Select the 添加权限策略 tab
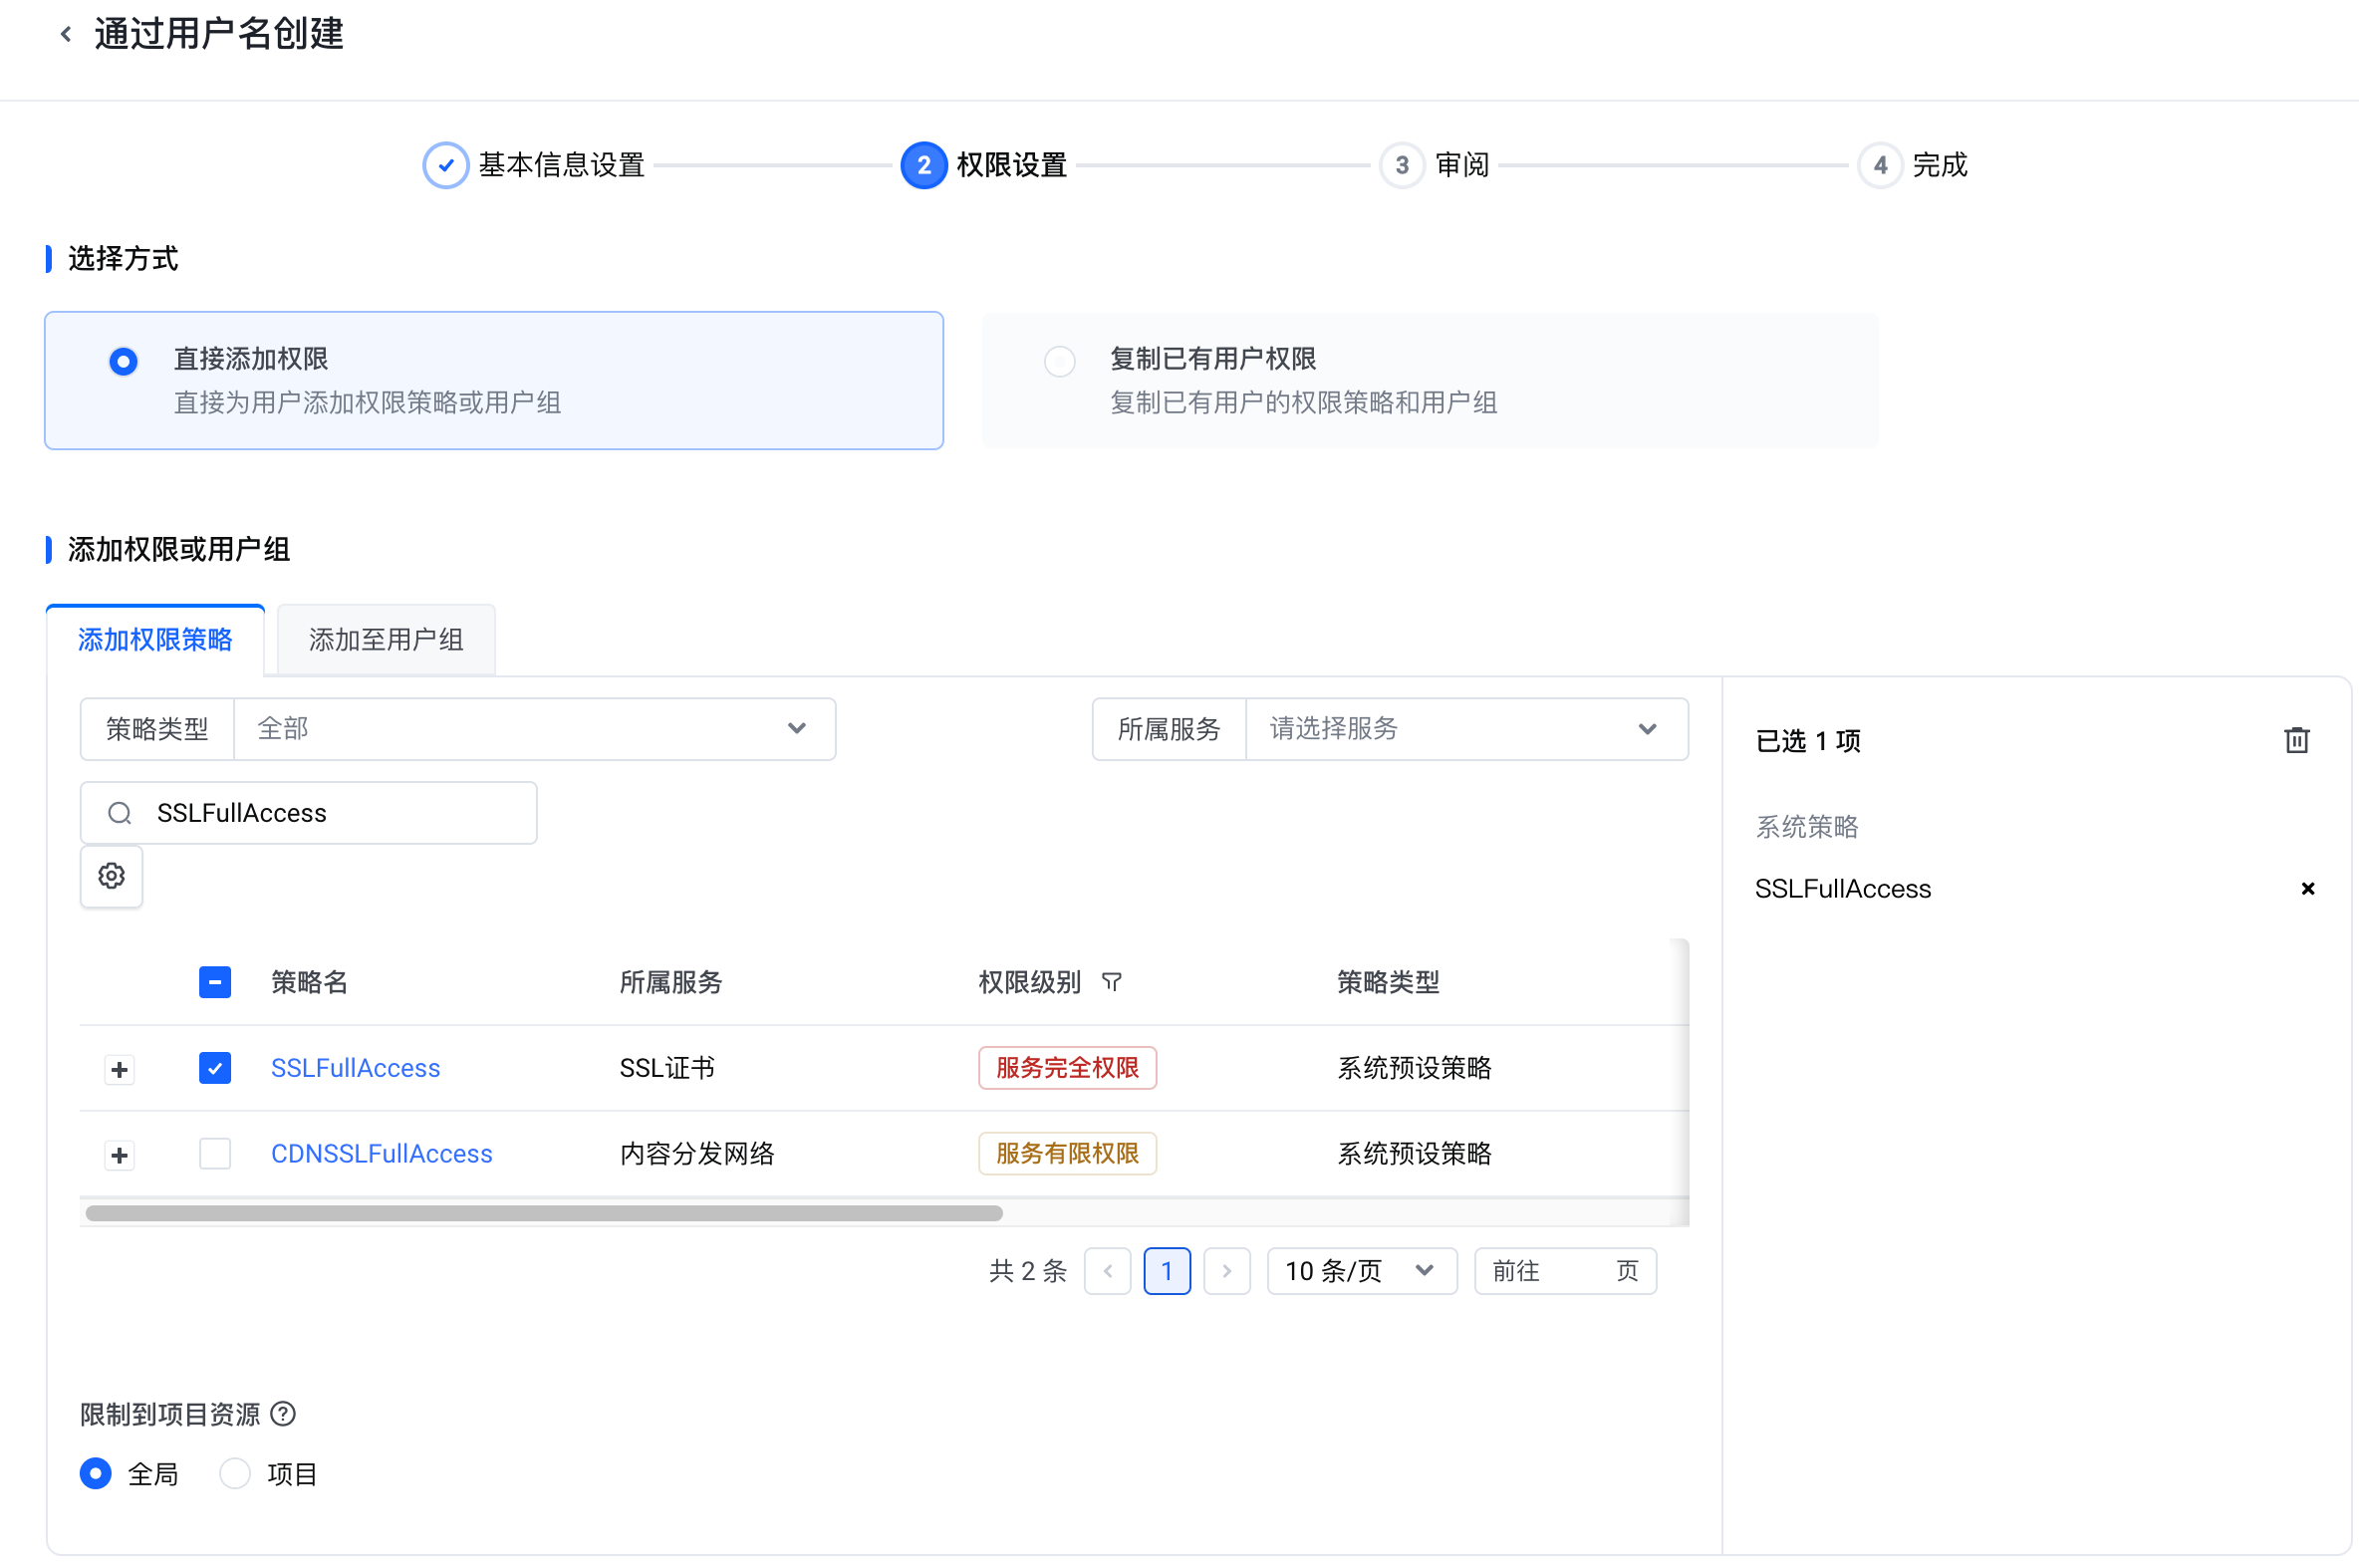The image size is (2359, 1568). 155,640
